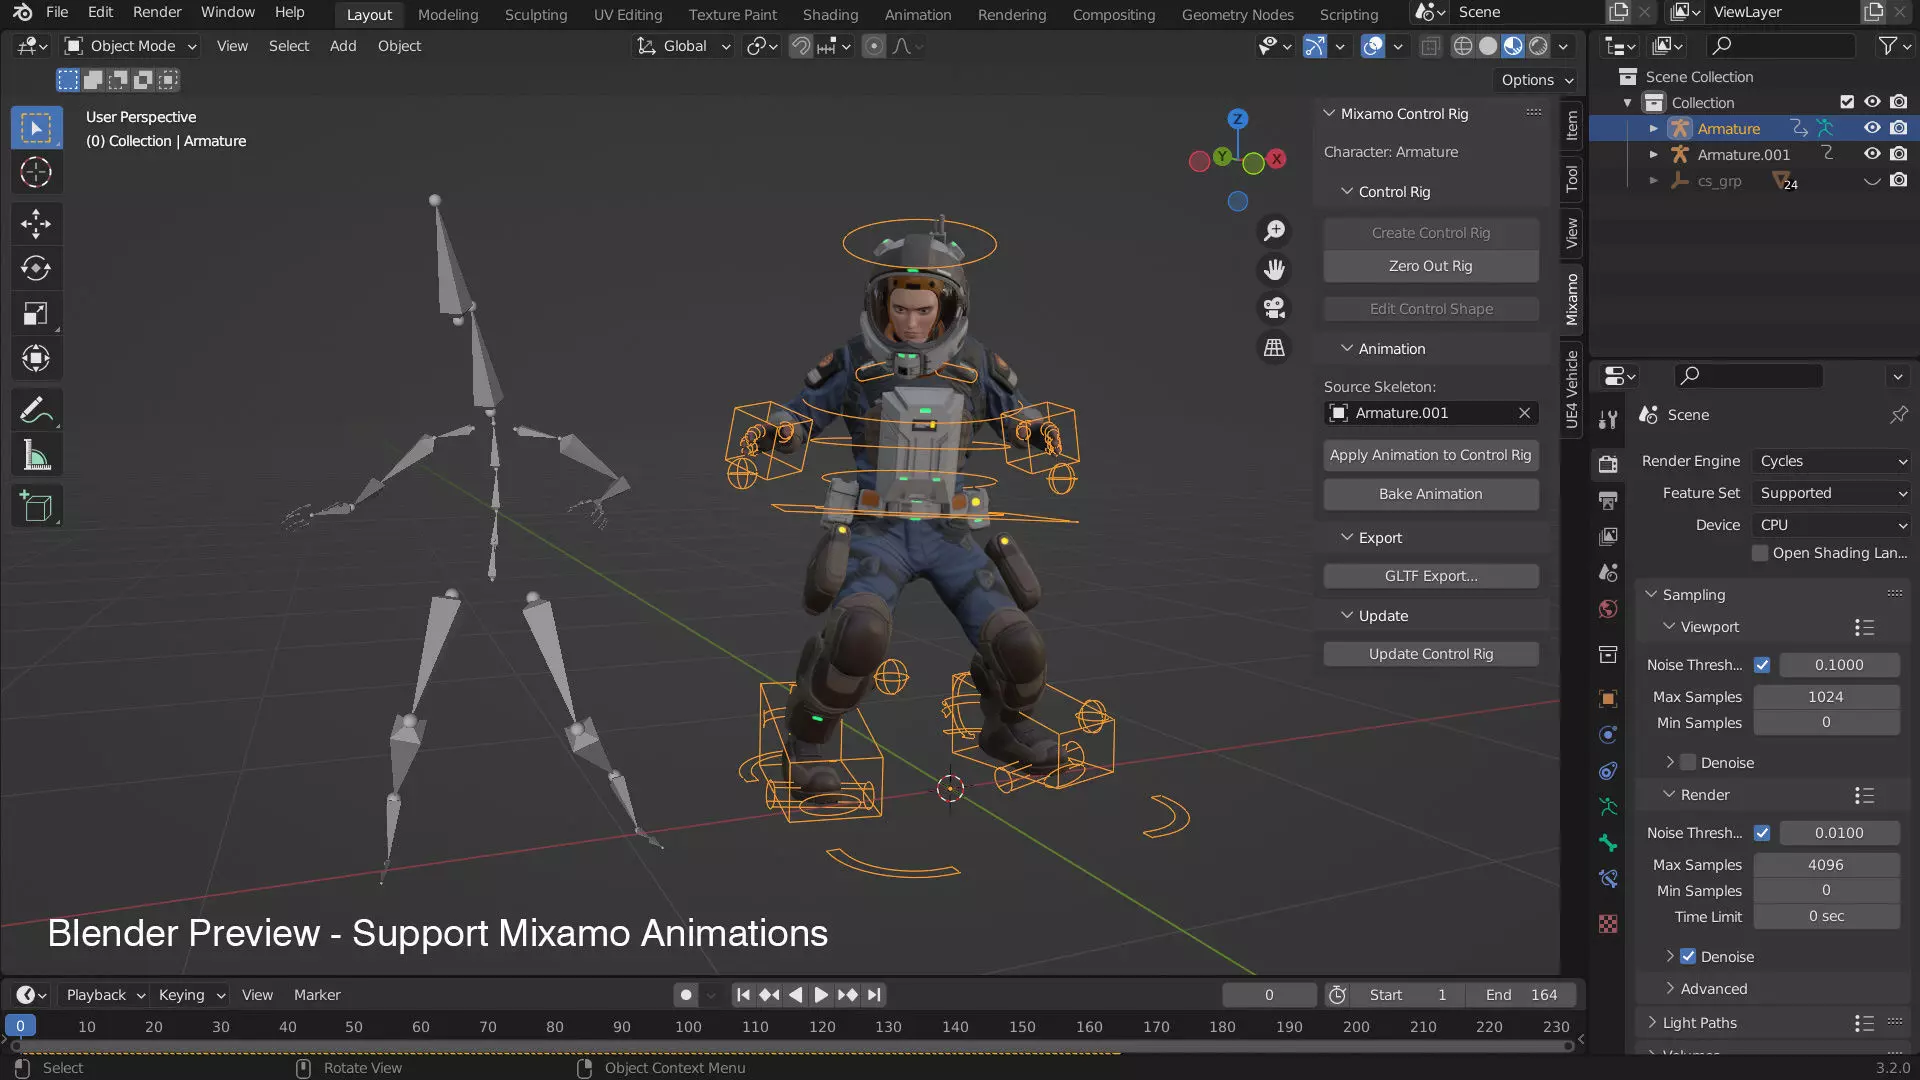Image resolution: width=1920 pixels, height=1080 pixels.
Task: Open Global transform orientation dropdown
Action: coord(684,46)
